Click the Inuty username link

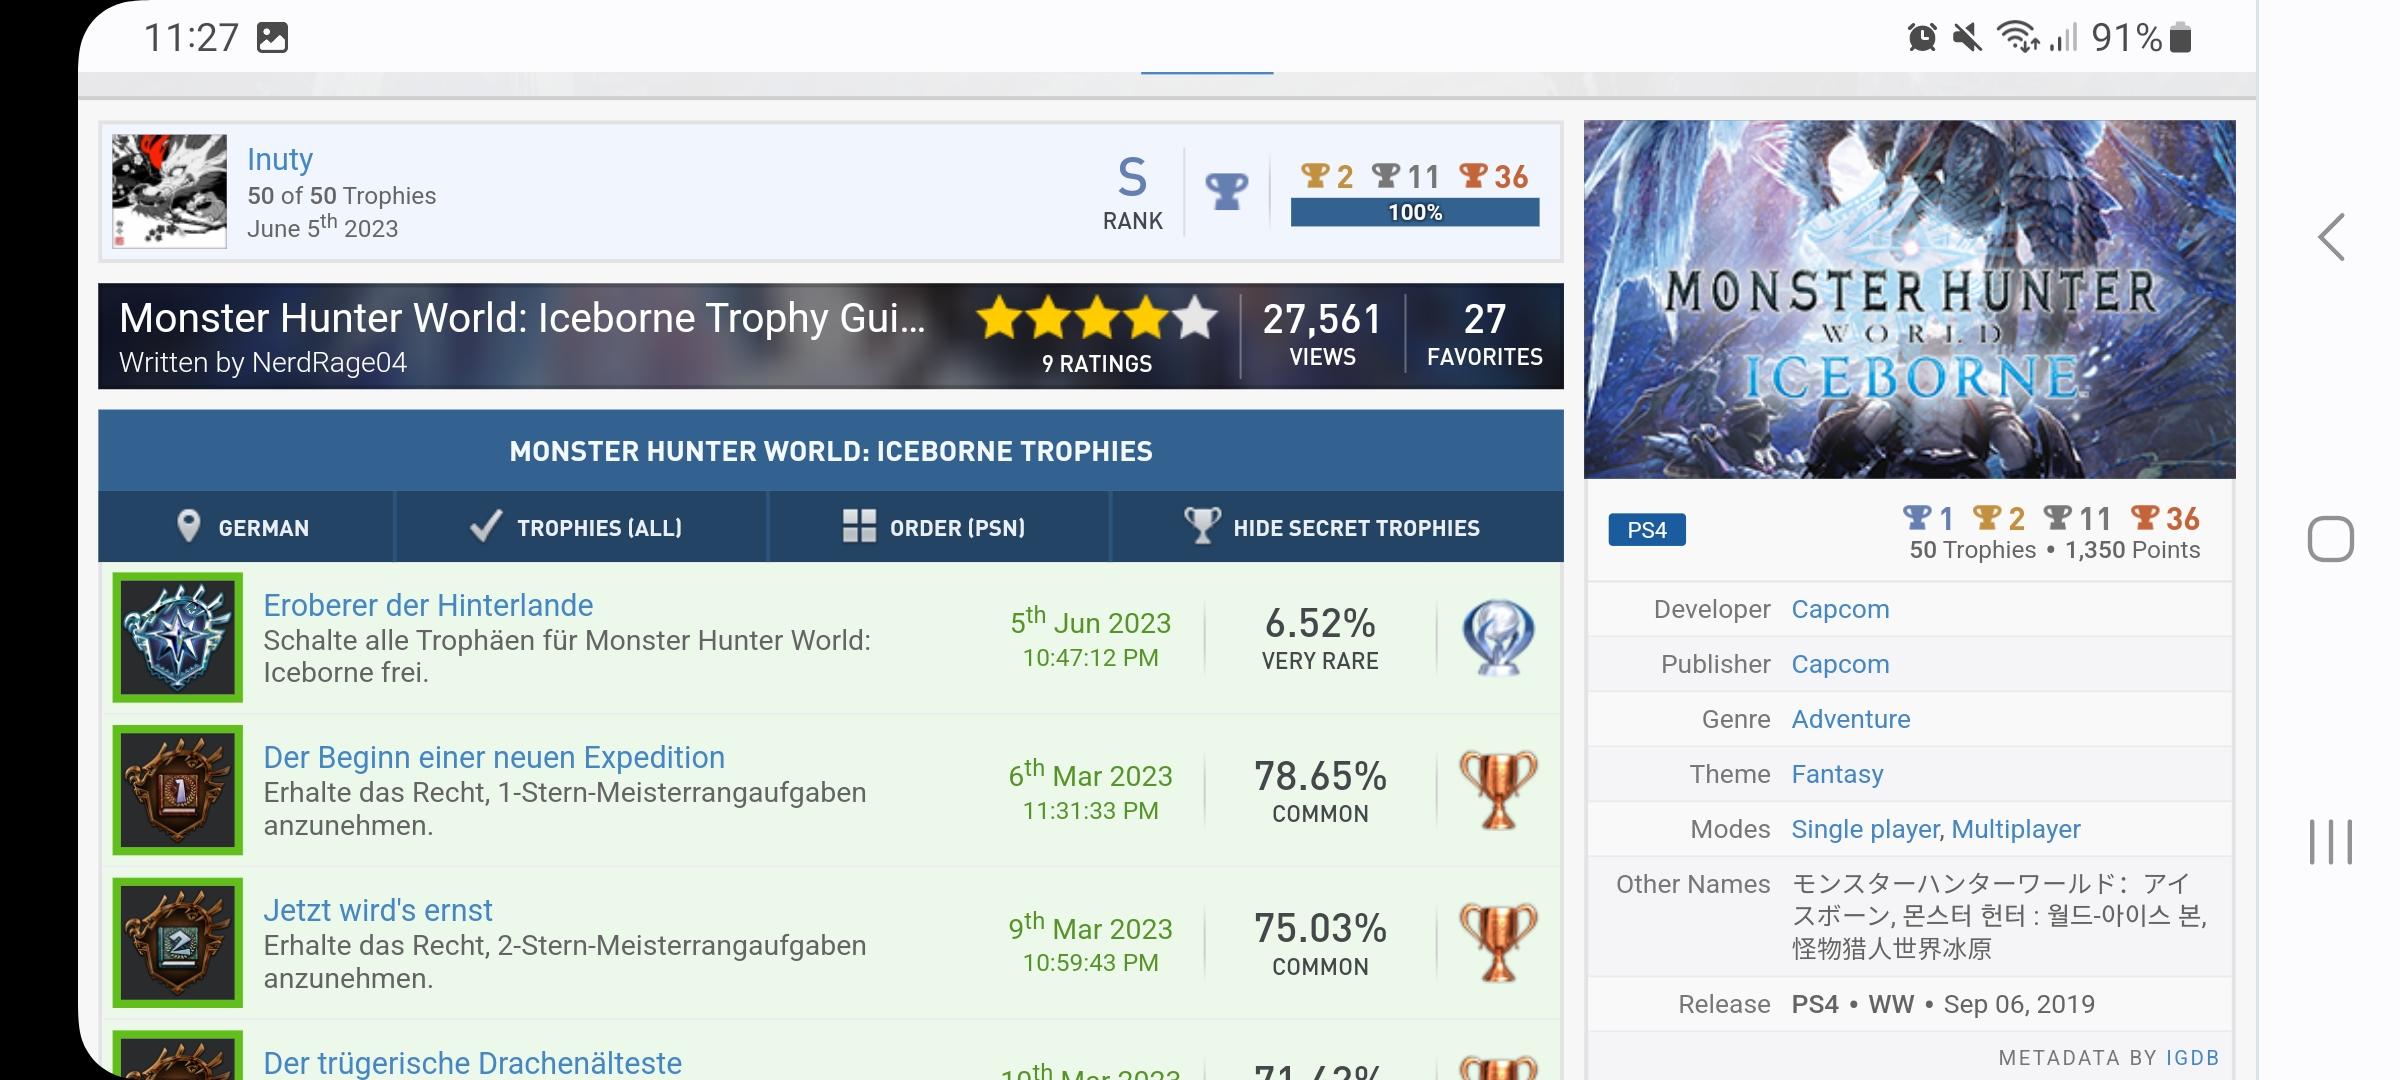(280, 160)
